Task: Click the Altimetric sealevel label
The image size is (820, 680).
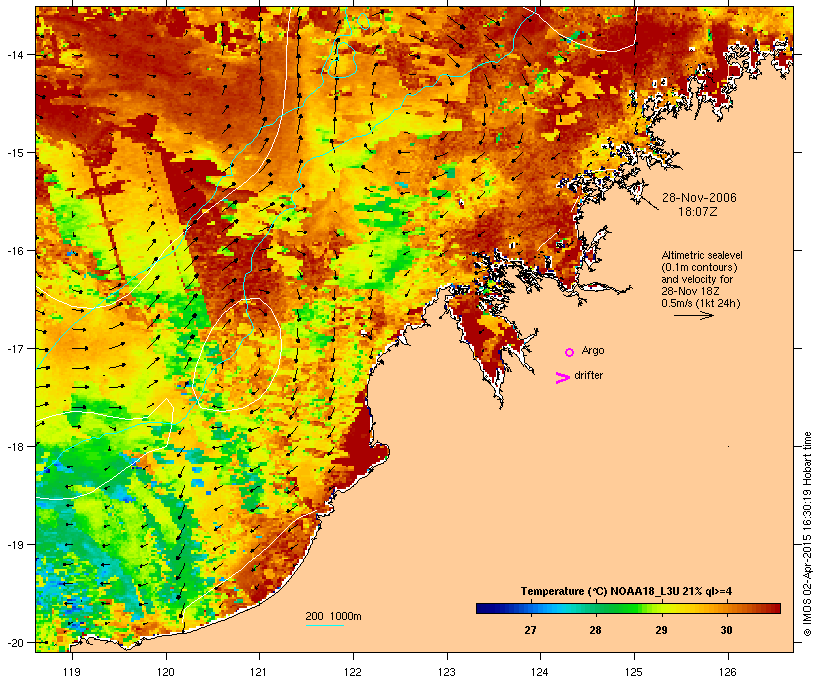Action: coord(702,255)
